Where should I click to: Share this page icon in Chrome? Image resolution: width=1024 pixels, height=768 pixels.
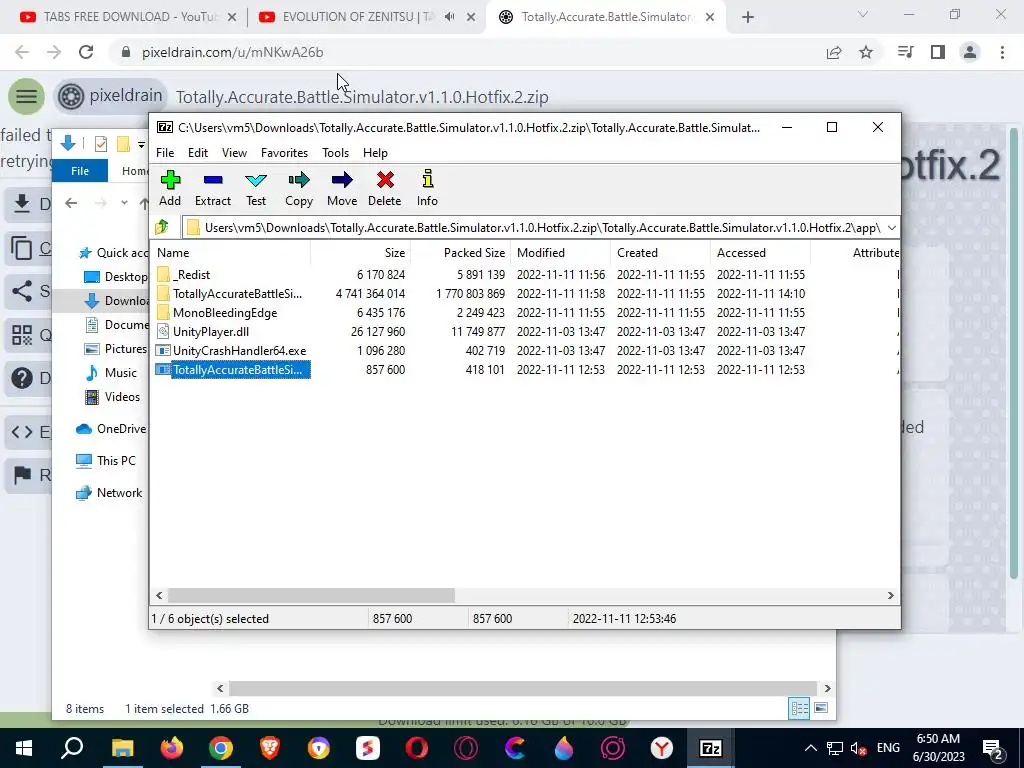834,52
